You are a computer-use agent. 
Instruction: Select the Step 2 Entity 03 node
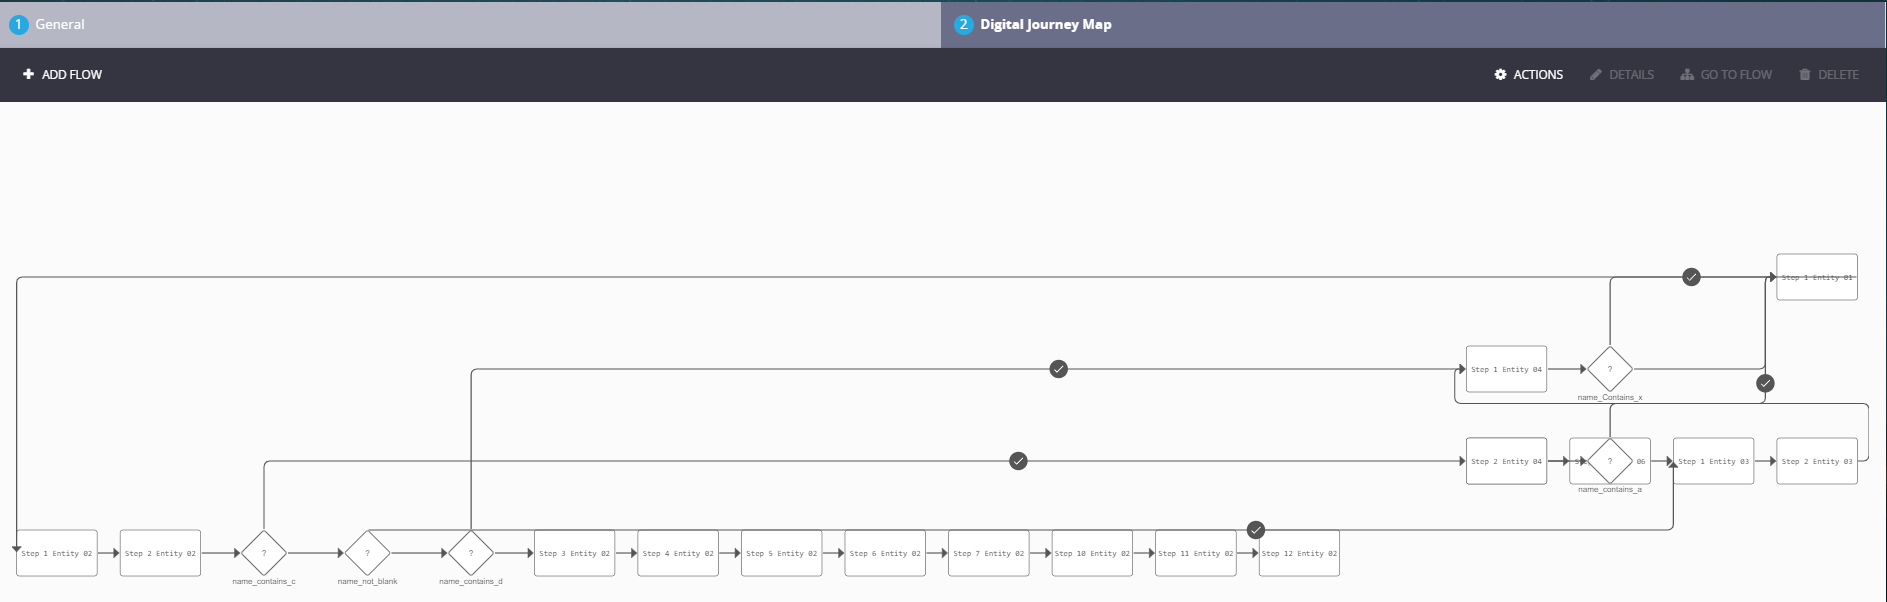click(x=1817, y=461)
